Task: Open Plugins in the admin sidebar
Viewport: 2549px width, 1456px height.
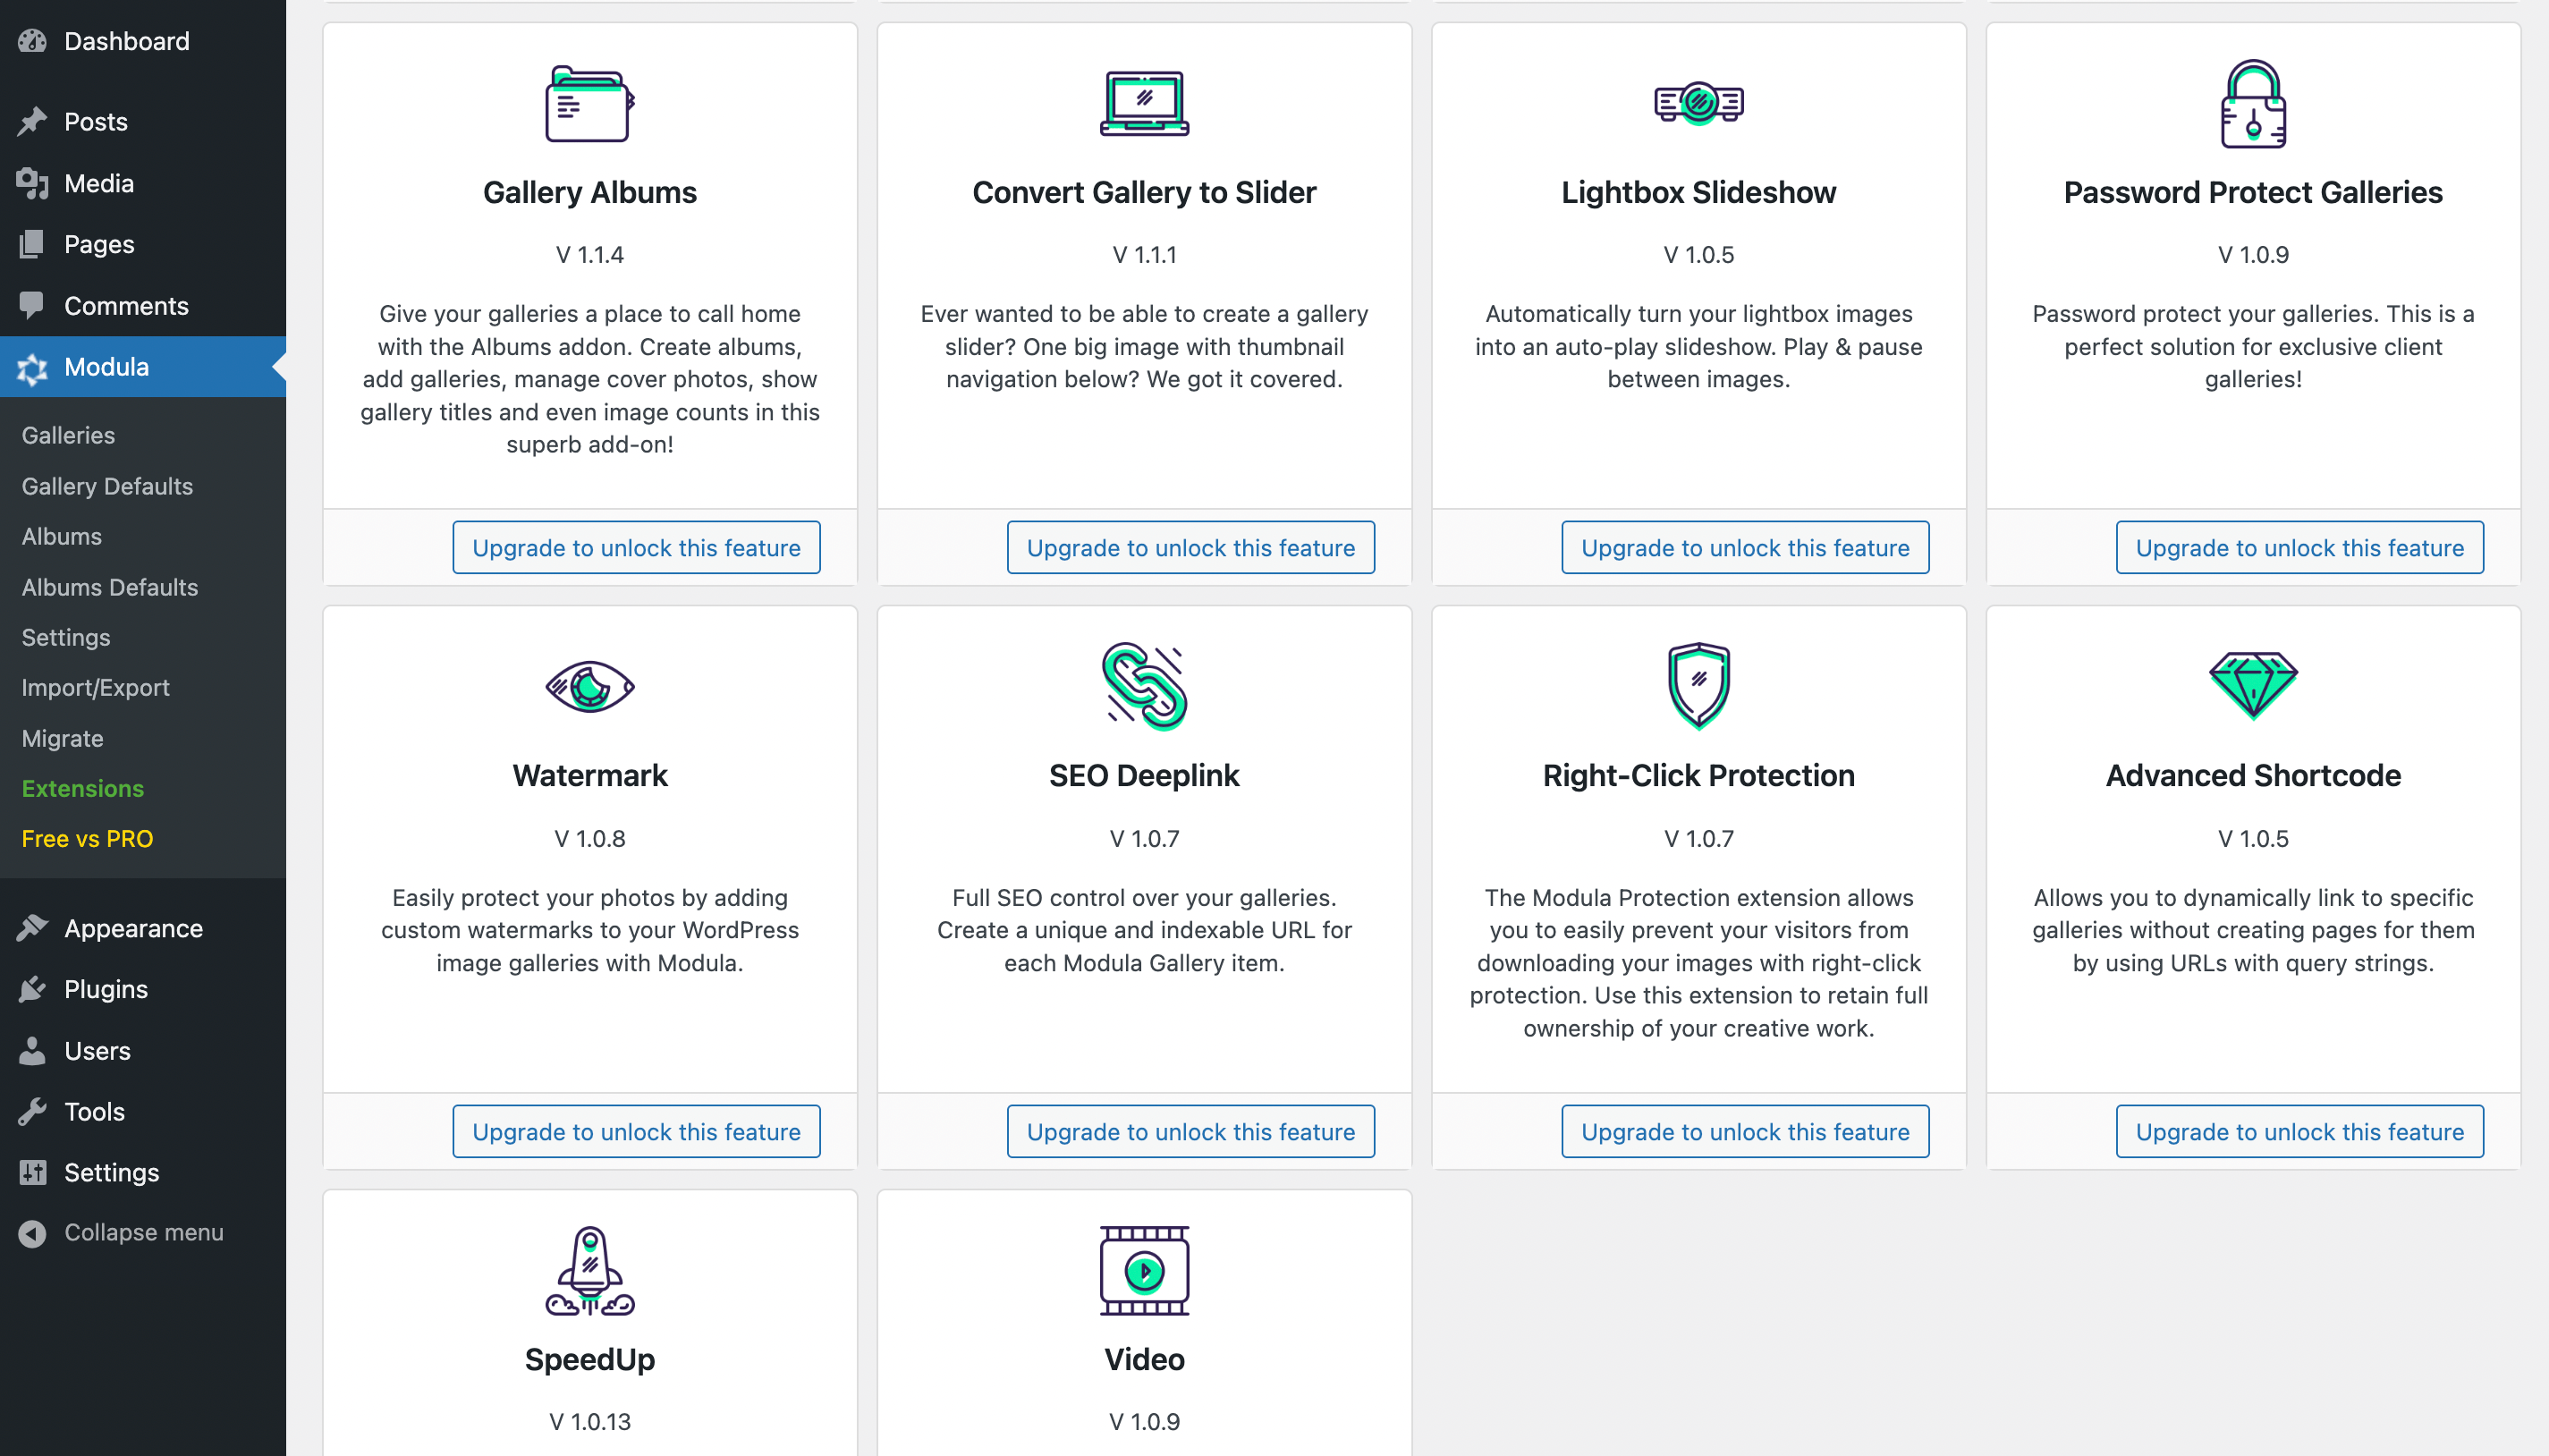Action: click(x=105, y=989)
